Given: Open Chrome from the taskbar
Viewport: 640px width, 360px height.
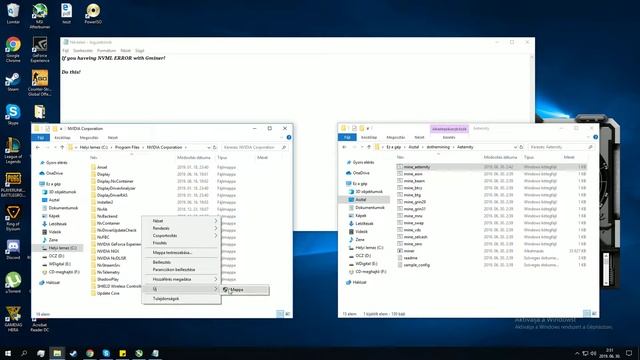Looking at the screenshot, I should click(90, 353).
